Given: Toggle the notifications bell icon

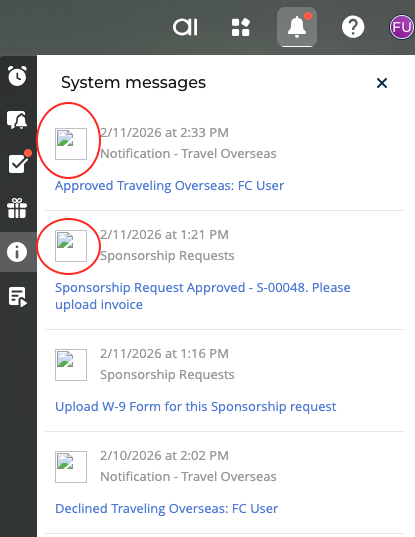Looking at the screenshot, I should point(297,27).
